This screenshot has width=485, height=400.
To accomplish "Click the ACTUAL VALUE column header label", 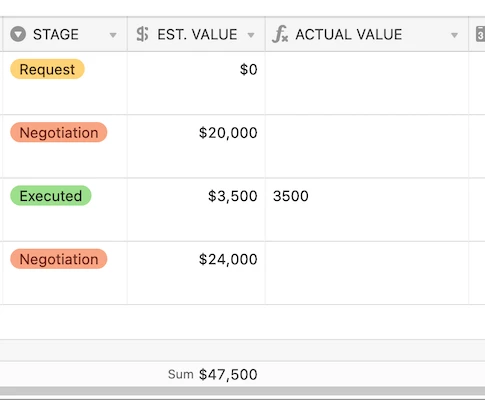I will pyautogui.click(x=349, y=34).
